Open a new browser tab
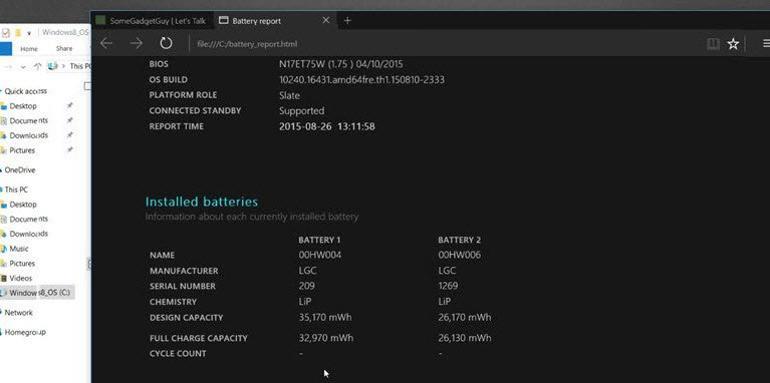770x383 pixels. [x=348, y=21]
